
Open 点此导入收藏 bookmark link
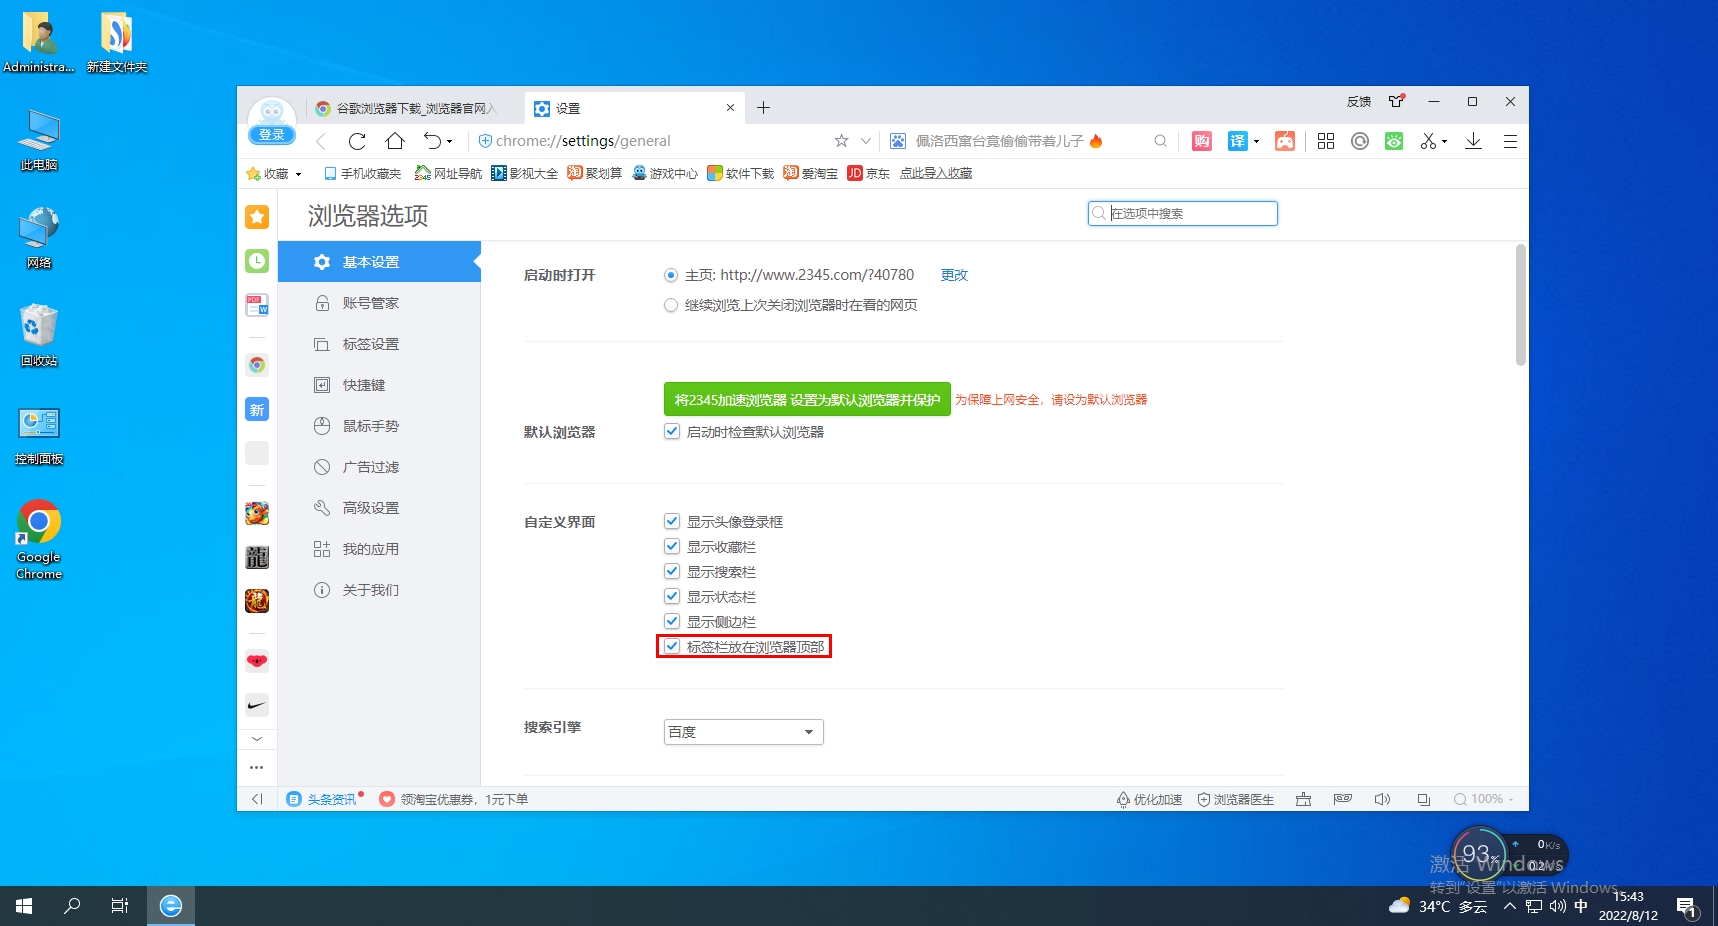click(x=936, y=174)
